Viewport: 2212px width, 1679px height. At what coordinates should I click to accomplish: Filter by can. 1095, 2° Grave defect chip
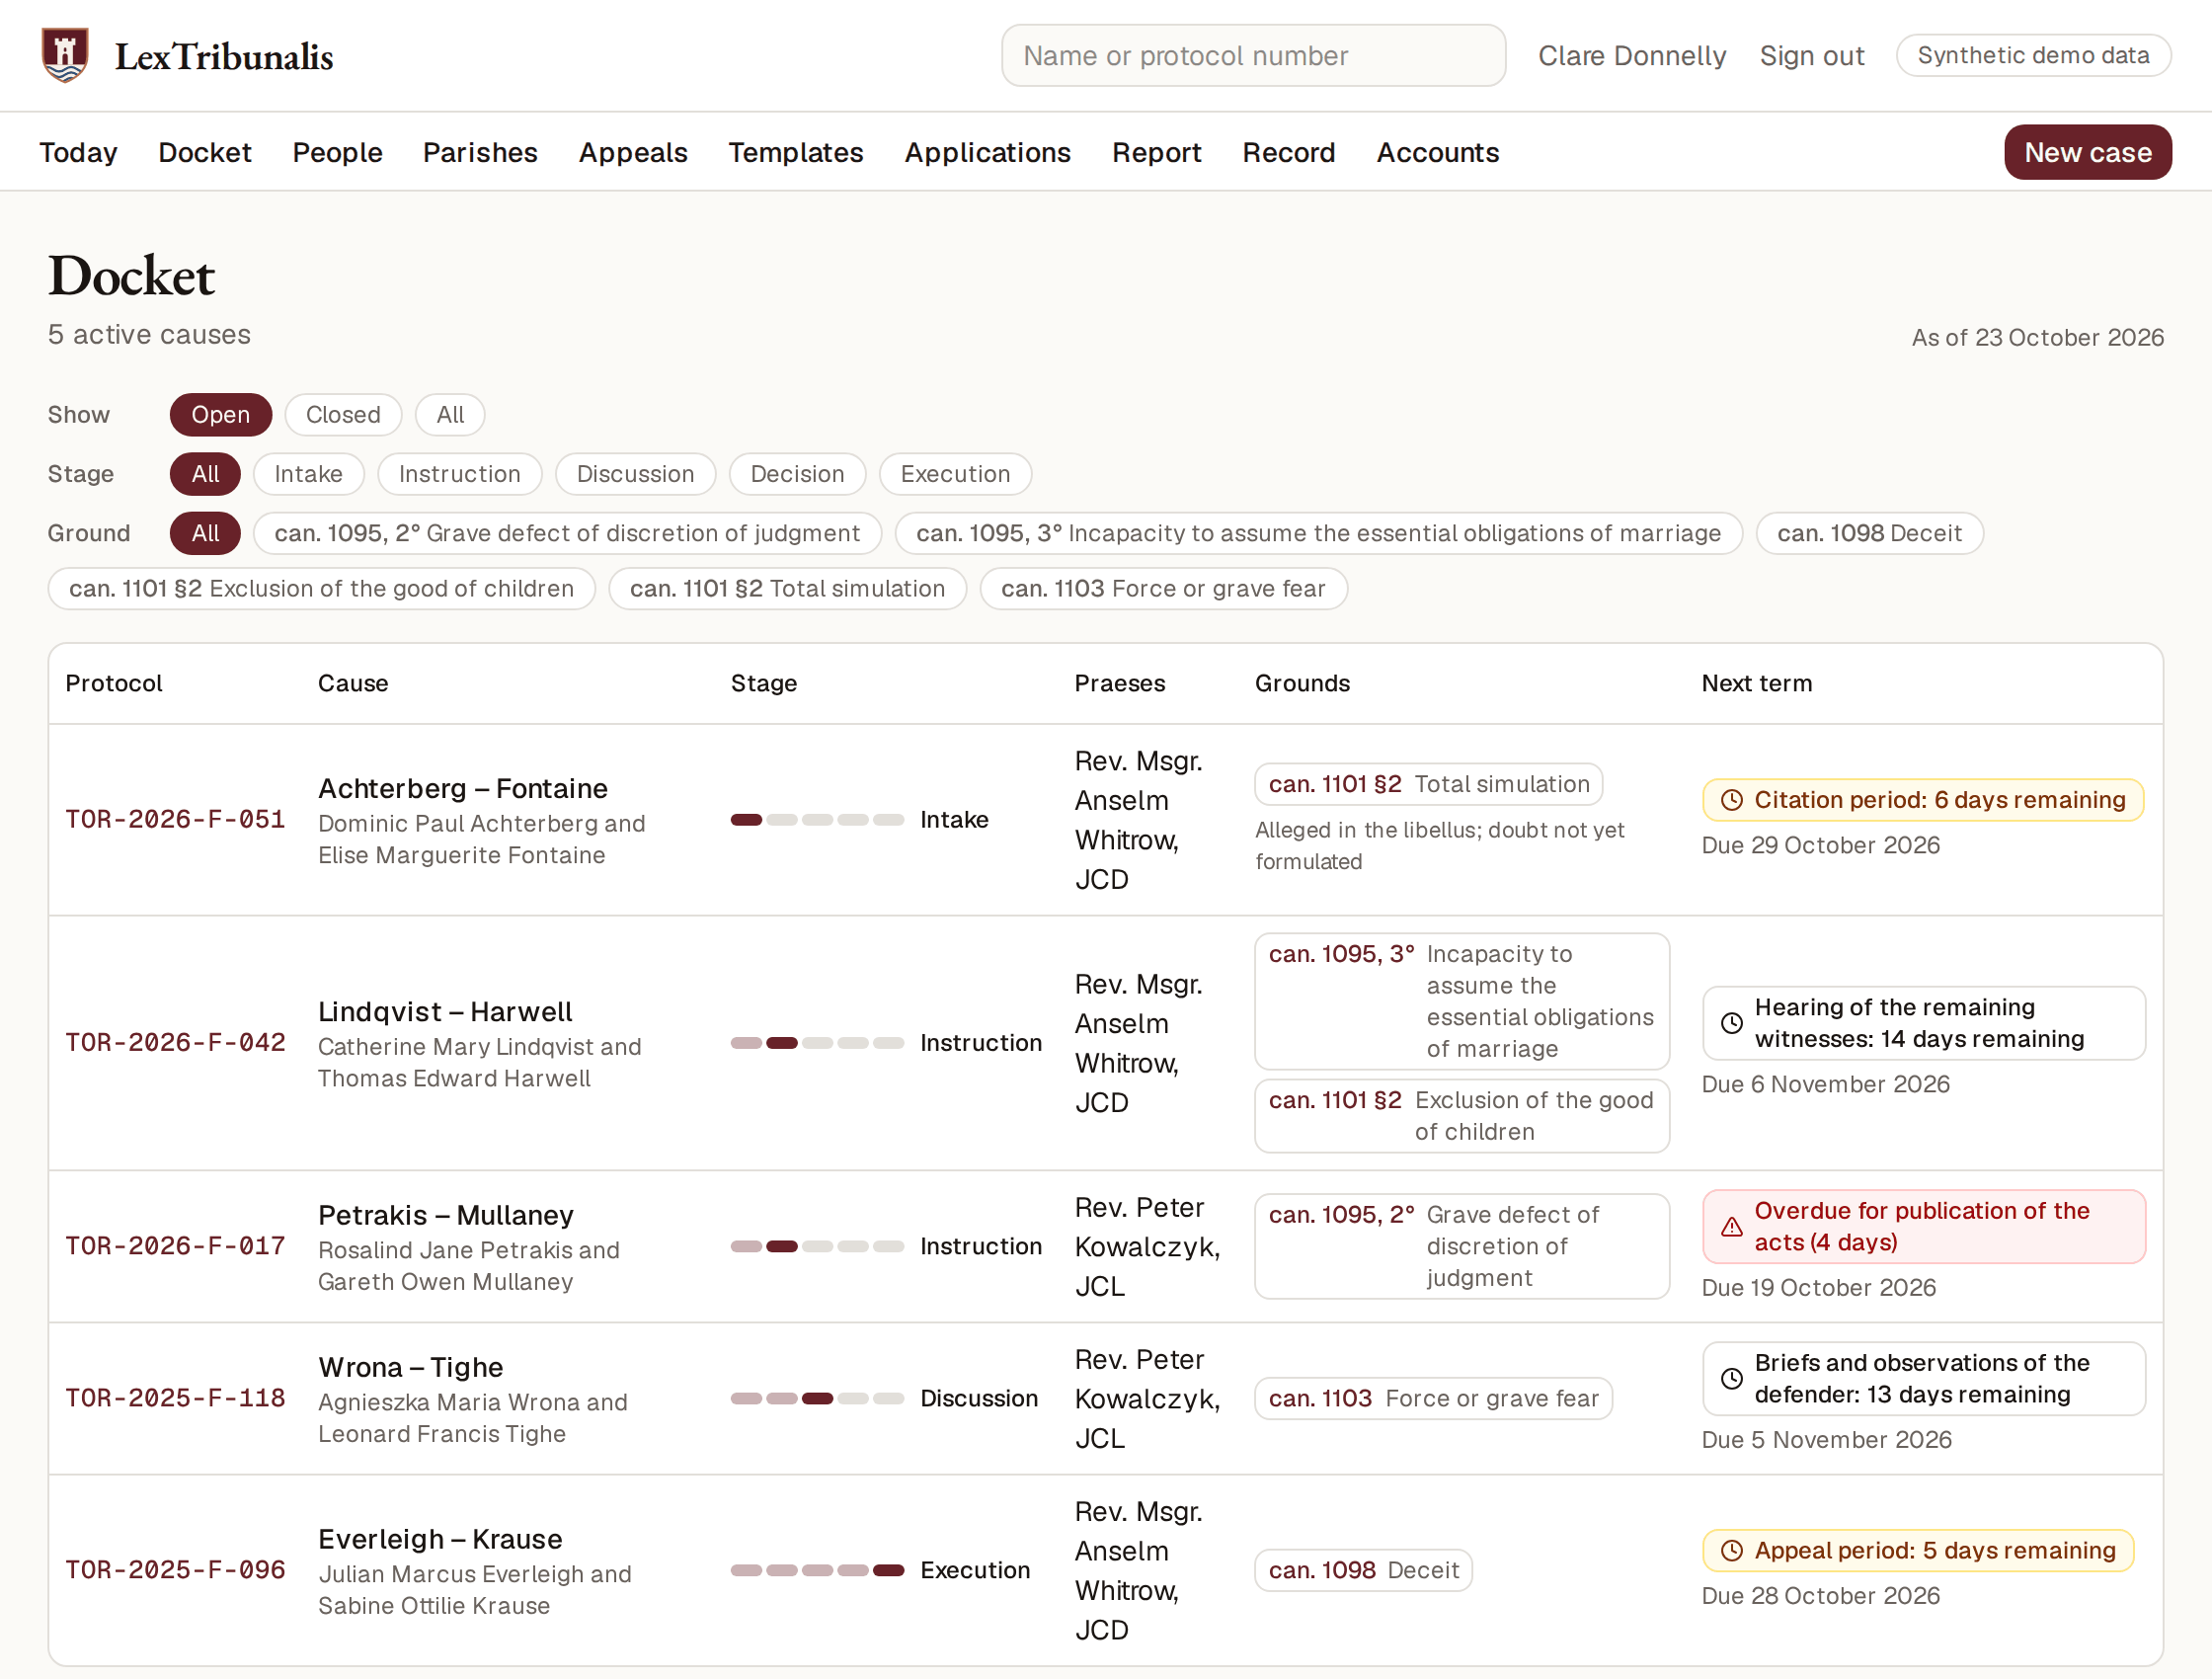click(x=567, y=533)
